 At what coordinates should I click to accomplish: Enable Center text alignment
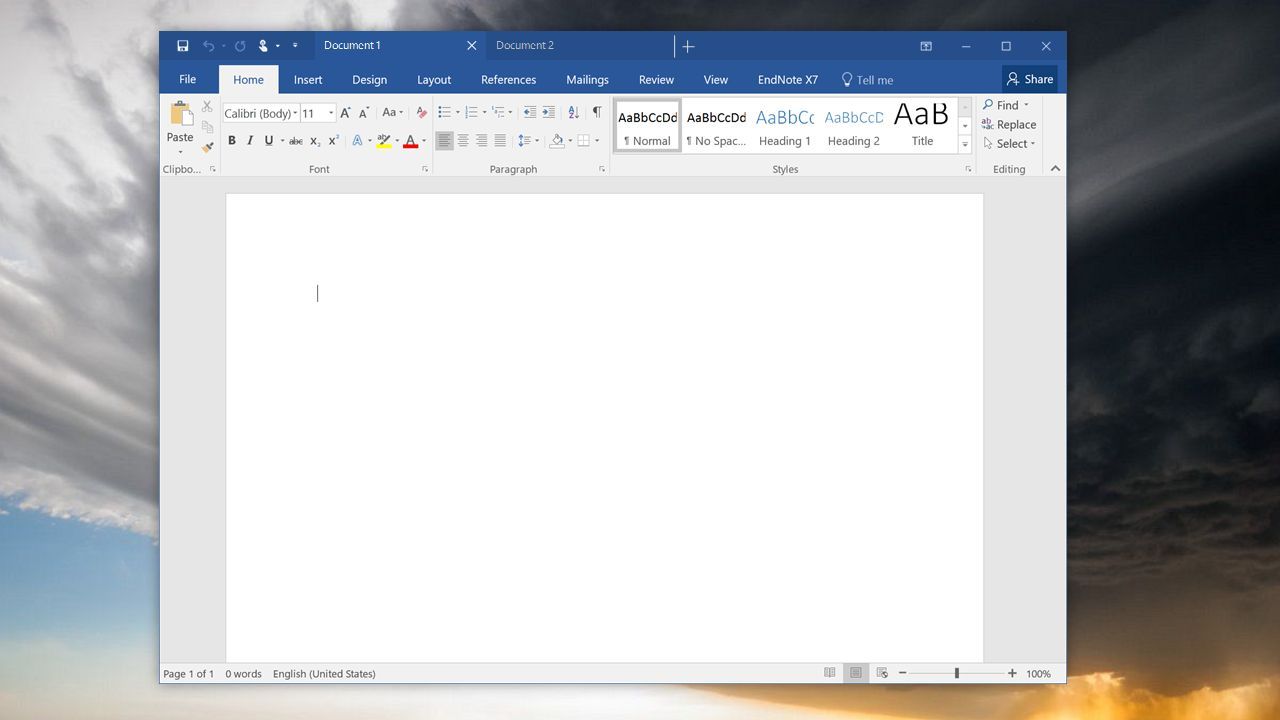tap(463, 141)
